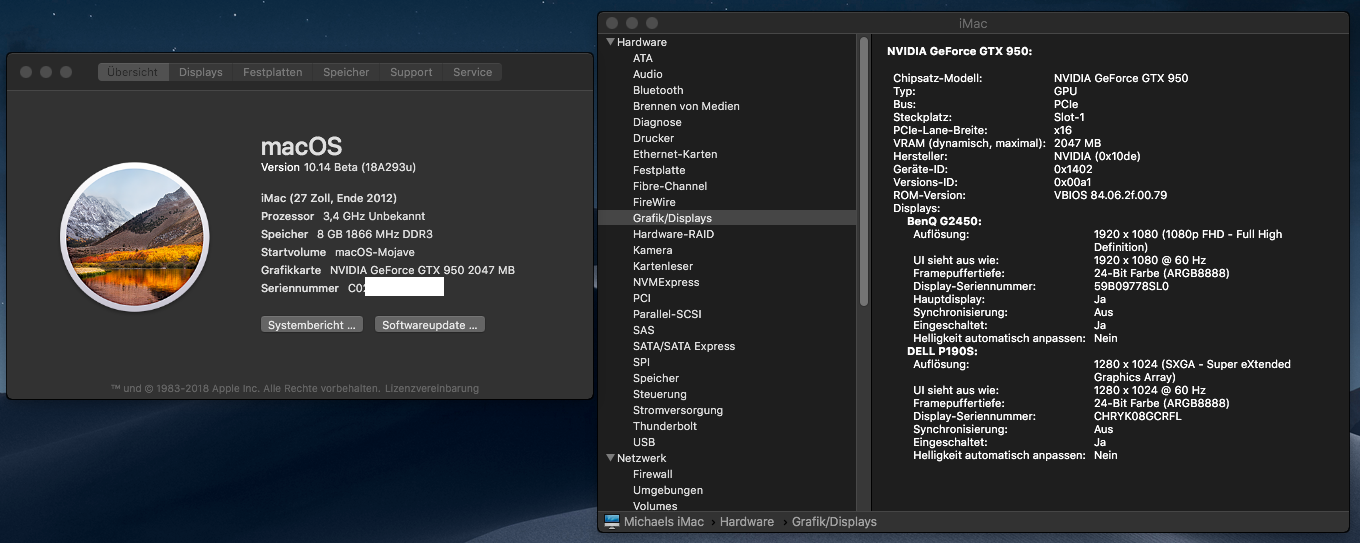Click the computer icon beside Michaels iMac

pos(612,522)
